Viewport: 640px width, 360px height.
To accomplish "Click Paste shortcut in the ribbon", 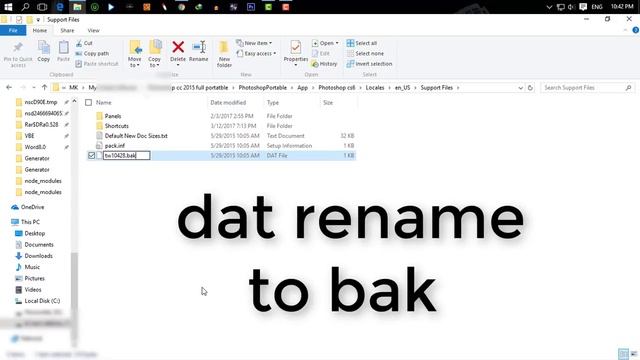I will coord(97,64).
